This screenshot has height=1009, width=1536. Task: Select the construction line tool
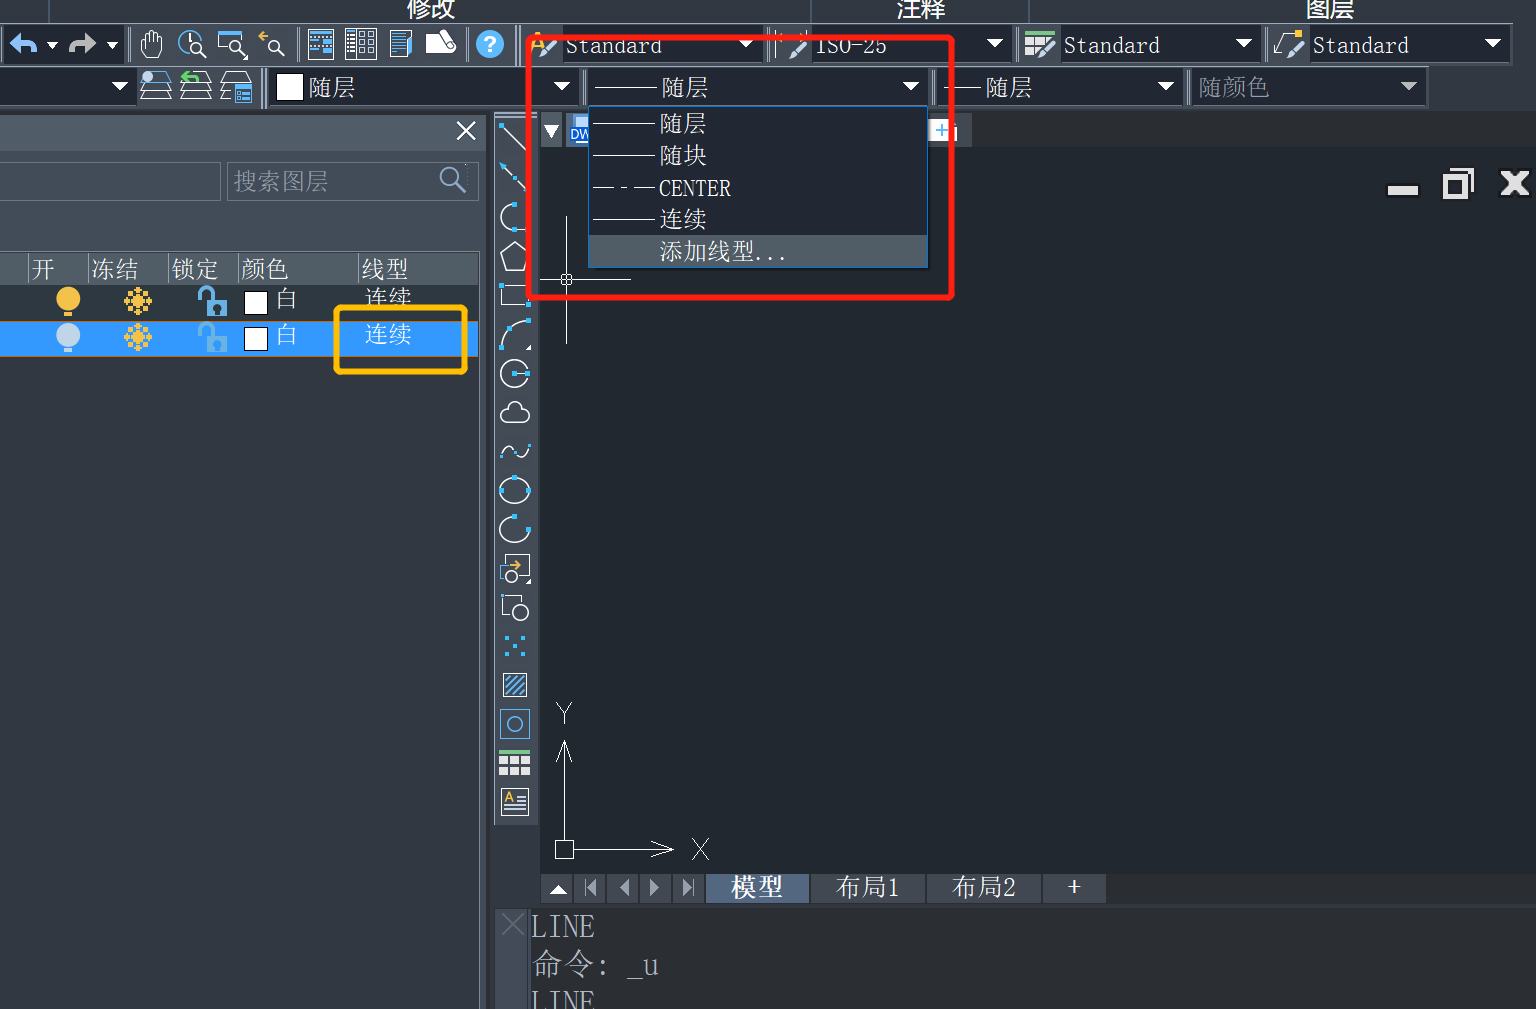pos(513,176)
